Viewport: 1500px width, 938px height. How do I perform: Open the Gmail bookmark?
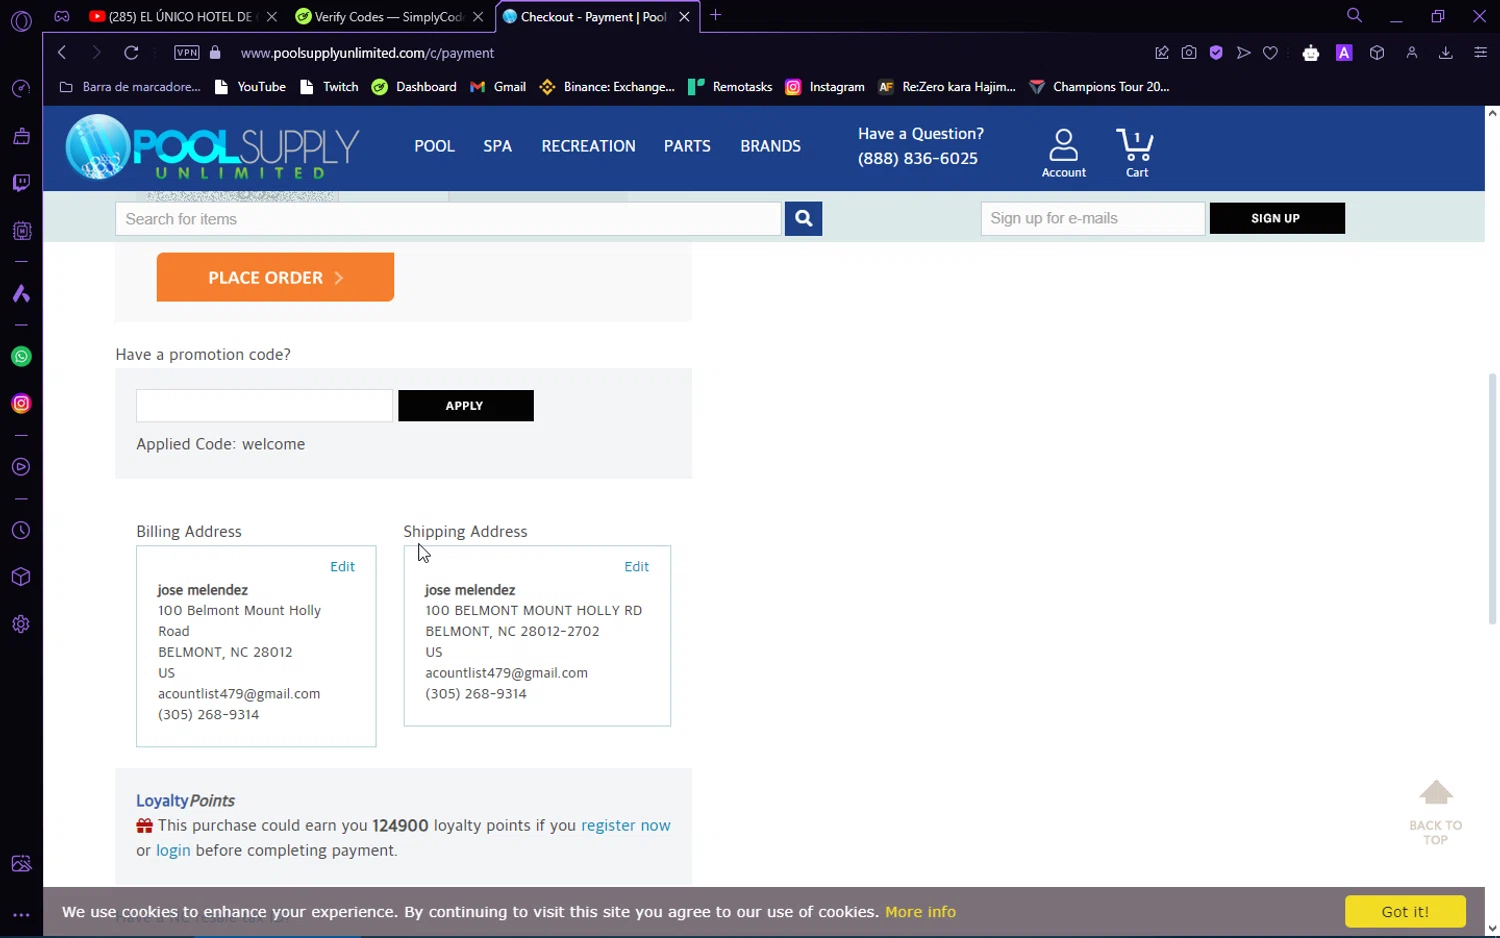pyautogui.click(x=498, y=87)
